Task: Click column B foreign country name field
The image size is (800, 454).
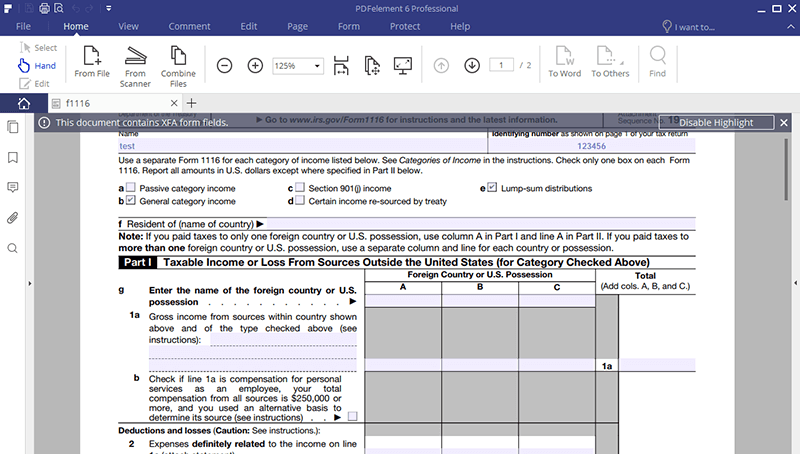Action: tap(480, 300)
